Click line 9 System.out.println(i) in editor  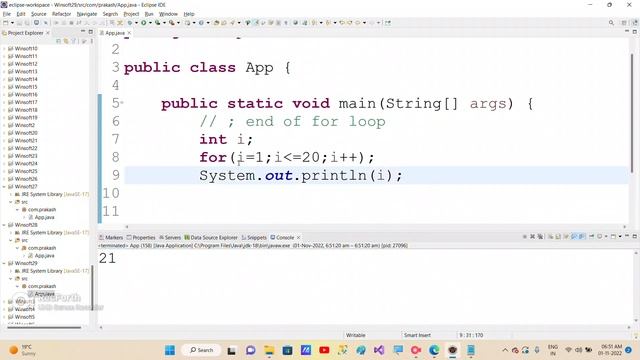(x=301, y=176)
